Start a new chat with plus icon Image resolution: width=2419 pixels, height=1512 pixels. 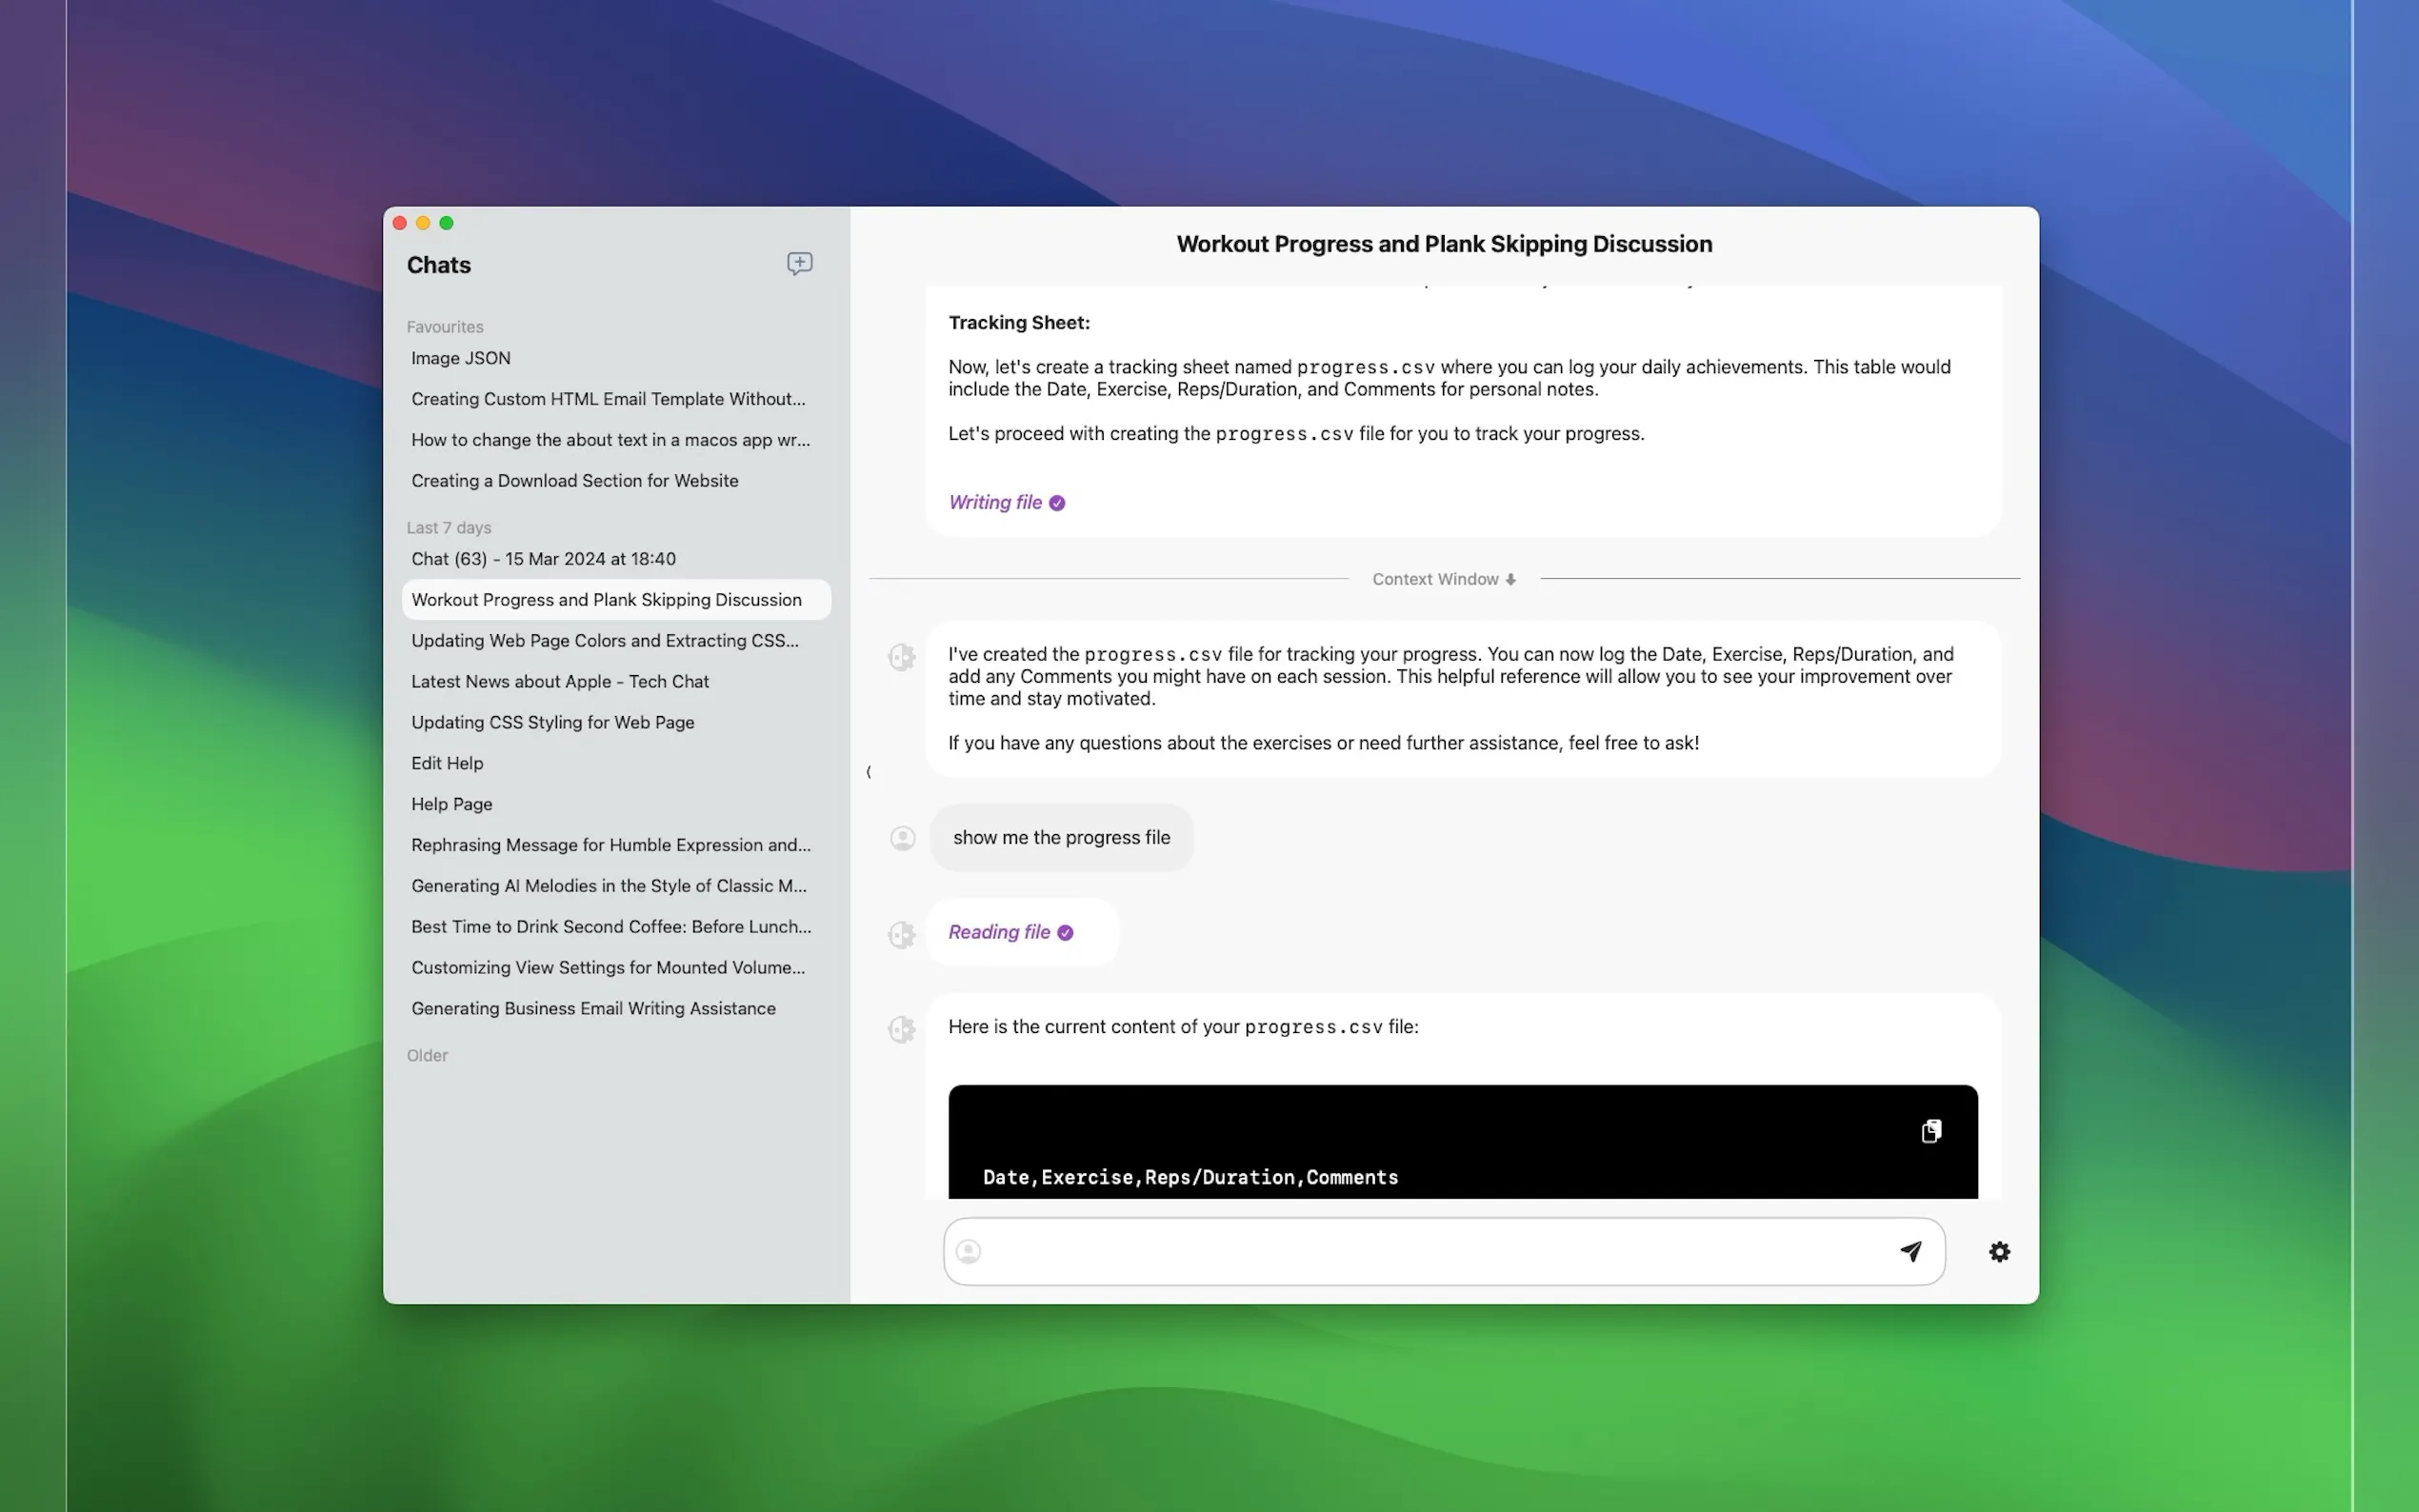[799, 263]
